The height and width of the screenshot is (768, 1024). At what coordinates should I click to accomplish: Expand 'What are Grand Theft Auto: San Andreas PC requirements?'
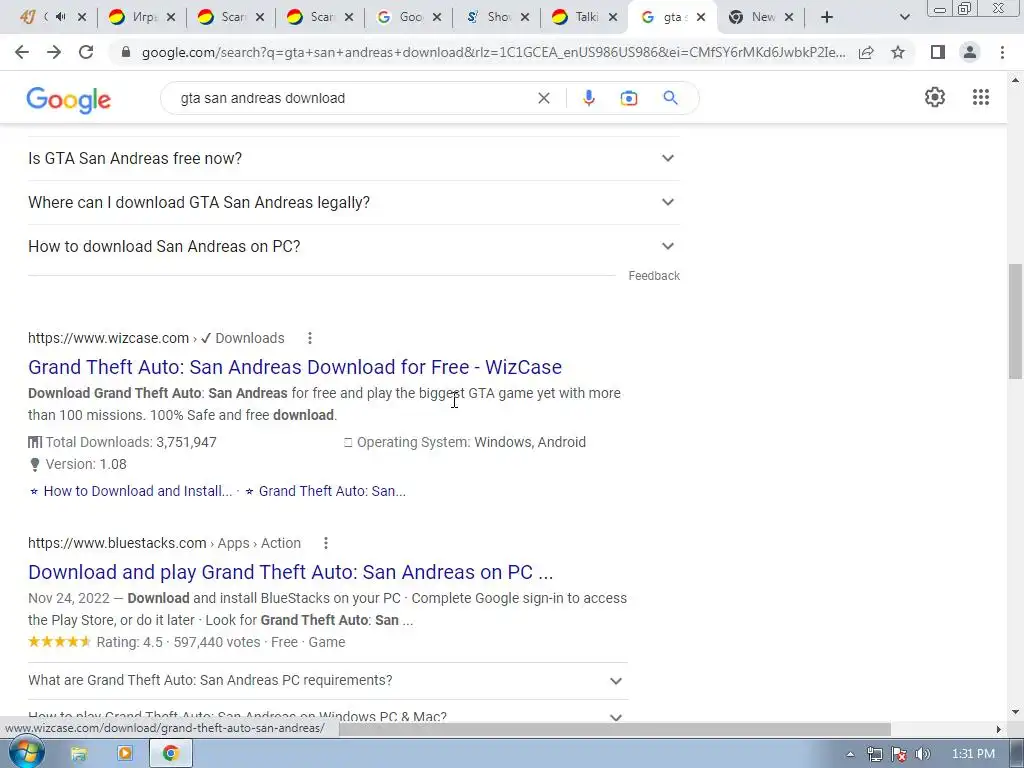tap(328, 680)
